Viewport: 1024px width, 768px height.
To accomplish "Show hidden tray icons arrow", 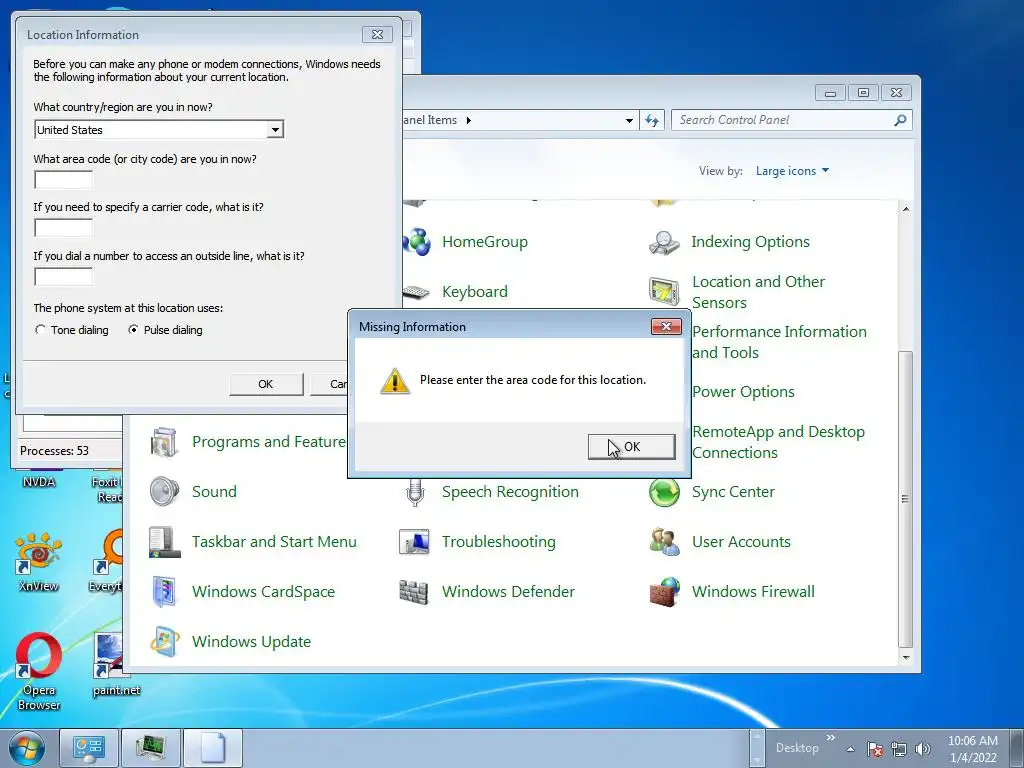I will point(850,749).
